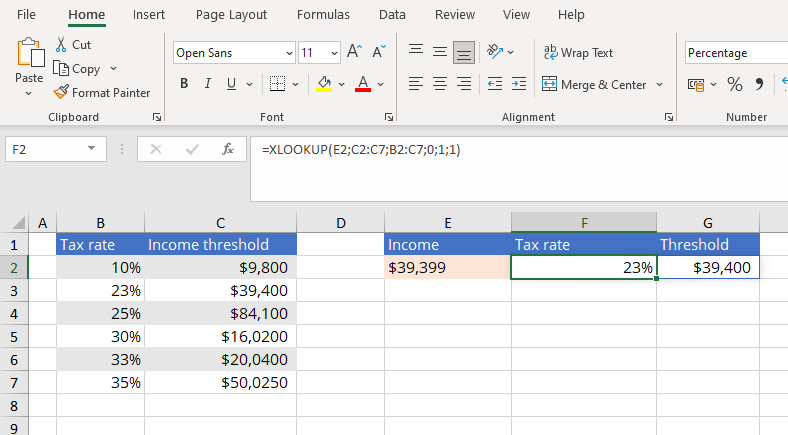Open Alignment settings dialog launcher
788x435 pixels.
pyautogui.click(x=668, y=117)
